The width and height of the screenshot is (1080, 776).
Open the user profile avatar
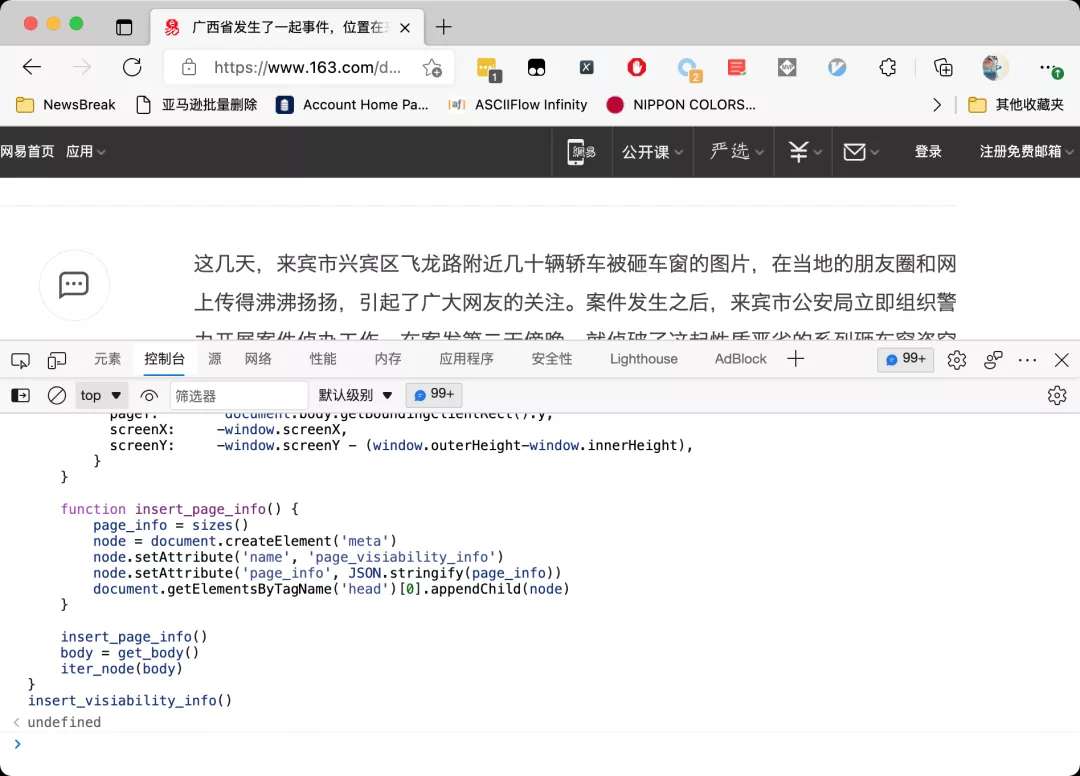pos(995,67)
